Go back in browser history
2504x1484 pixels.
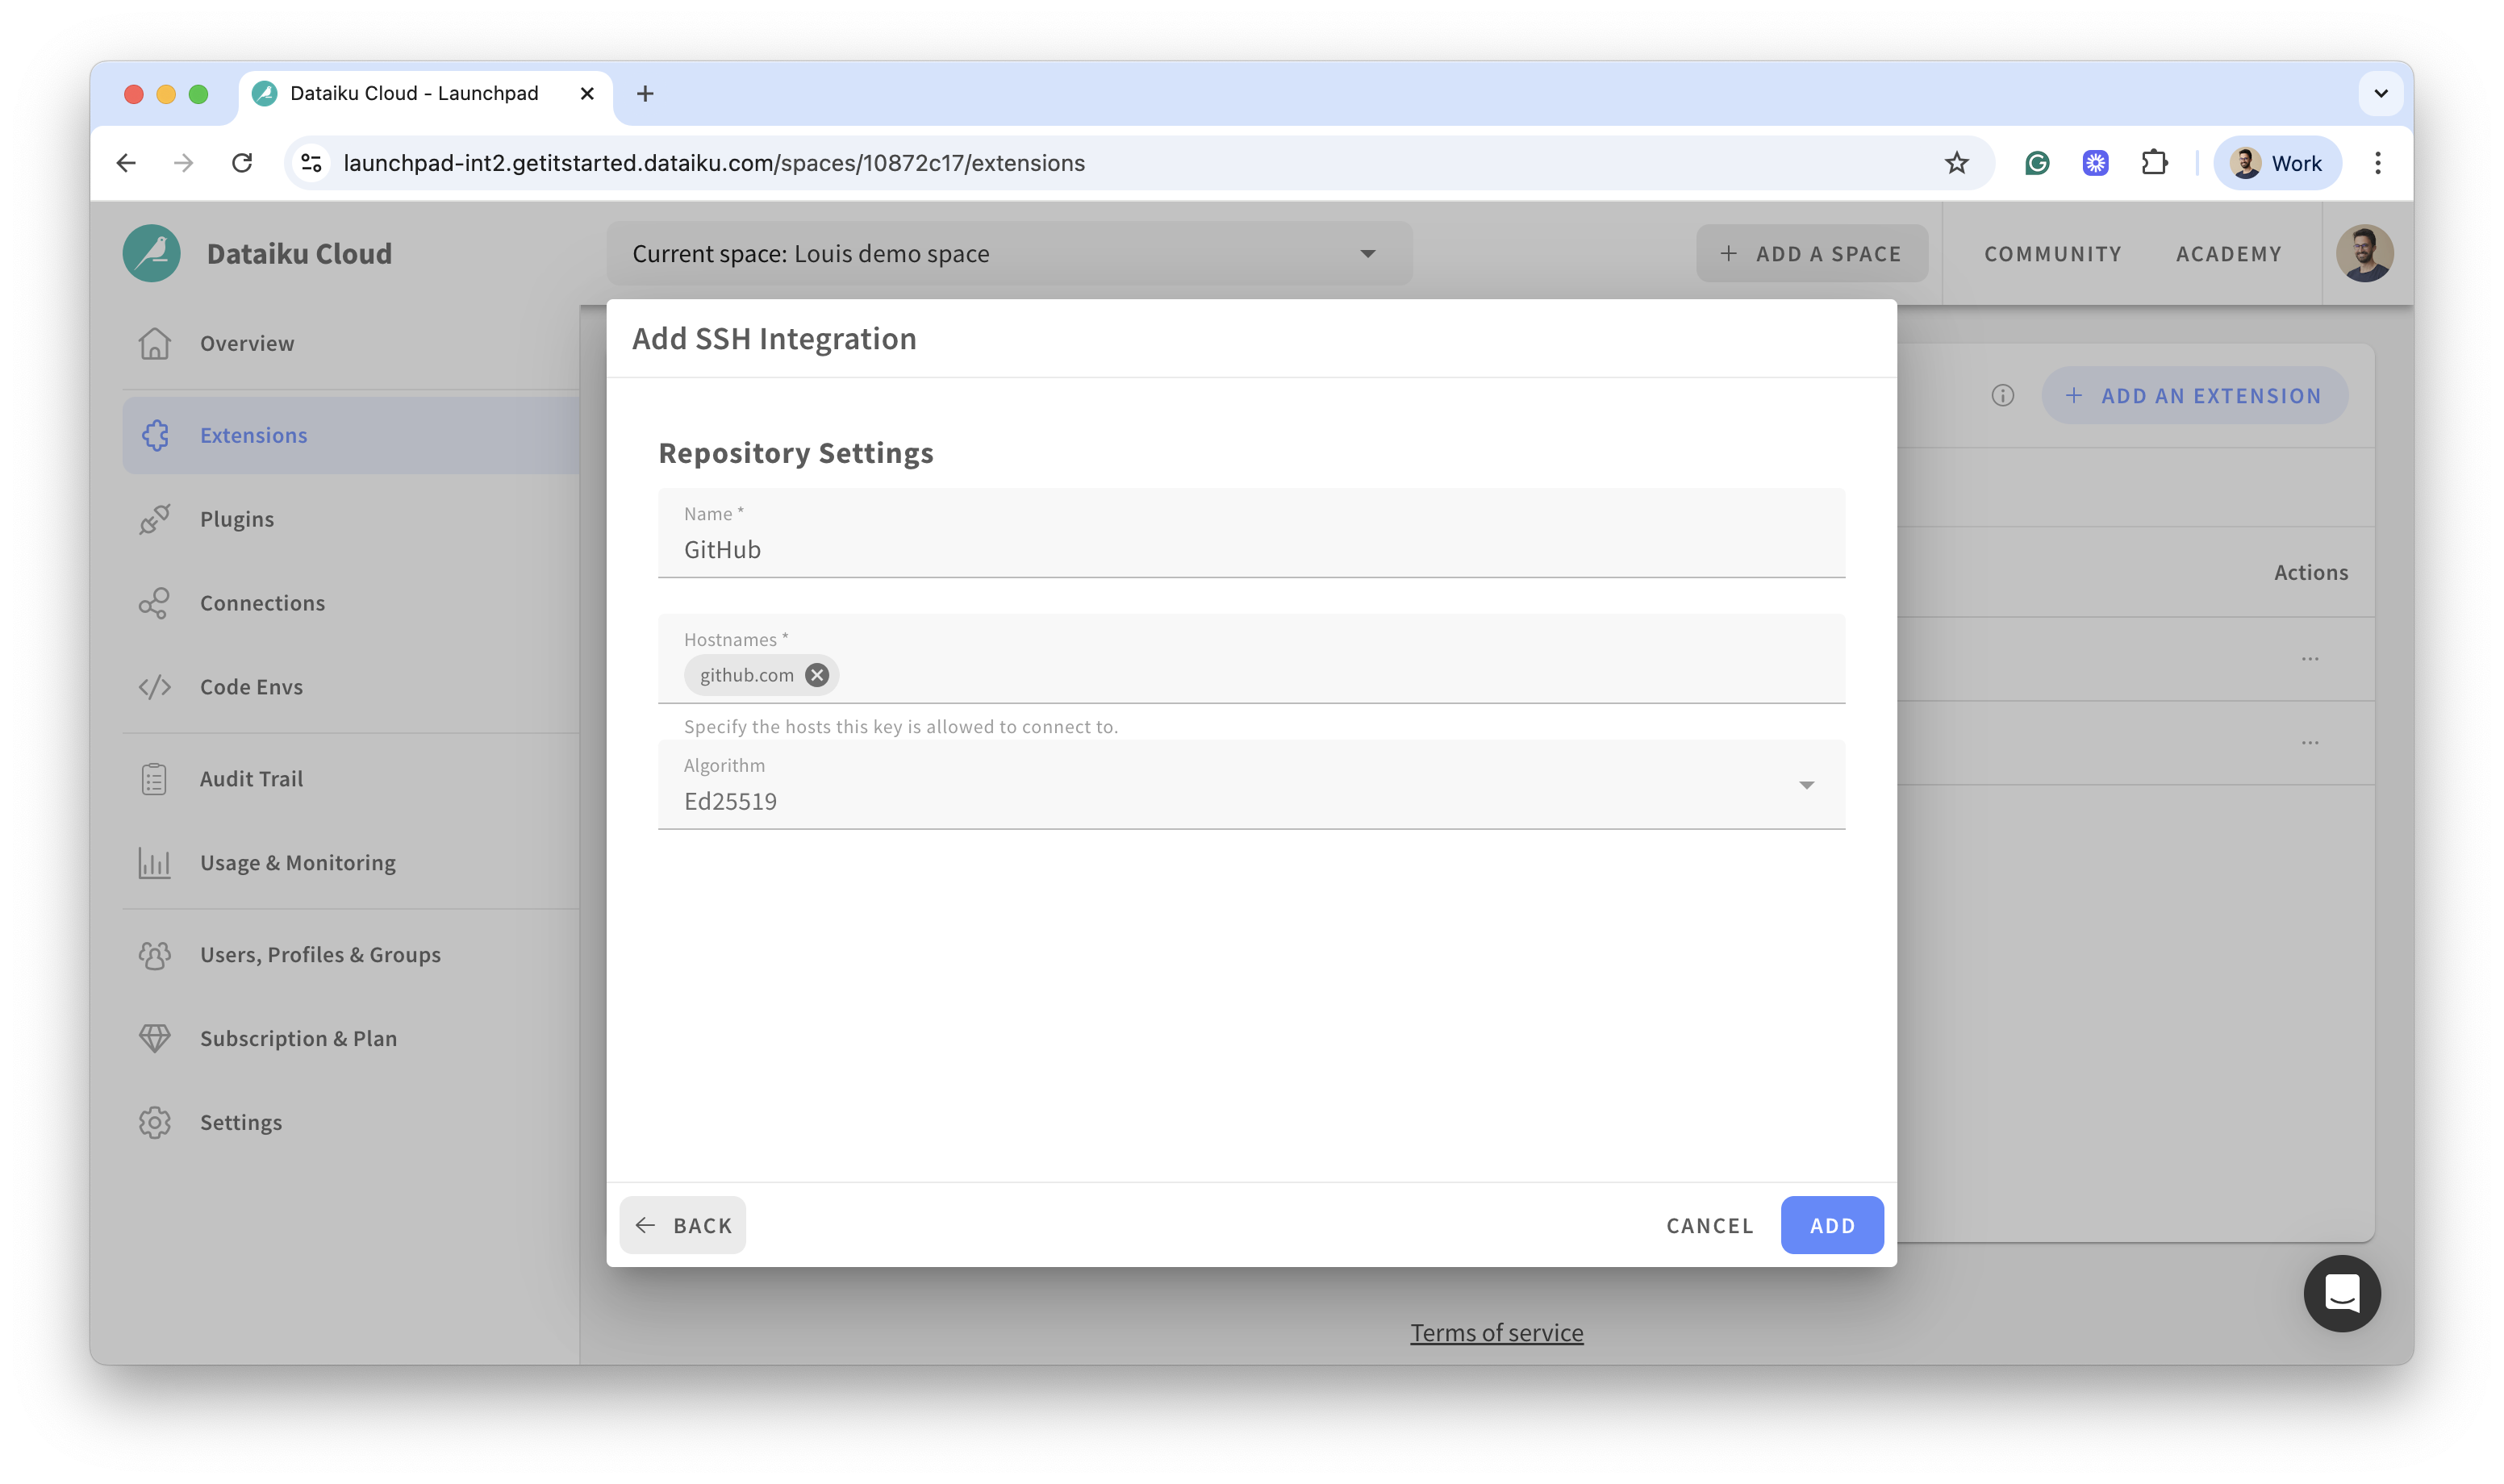pos(126,163)
